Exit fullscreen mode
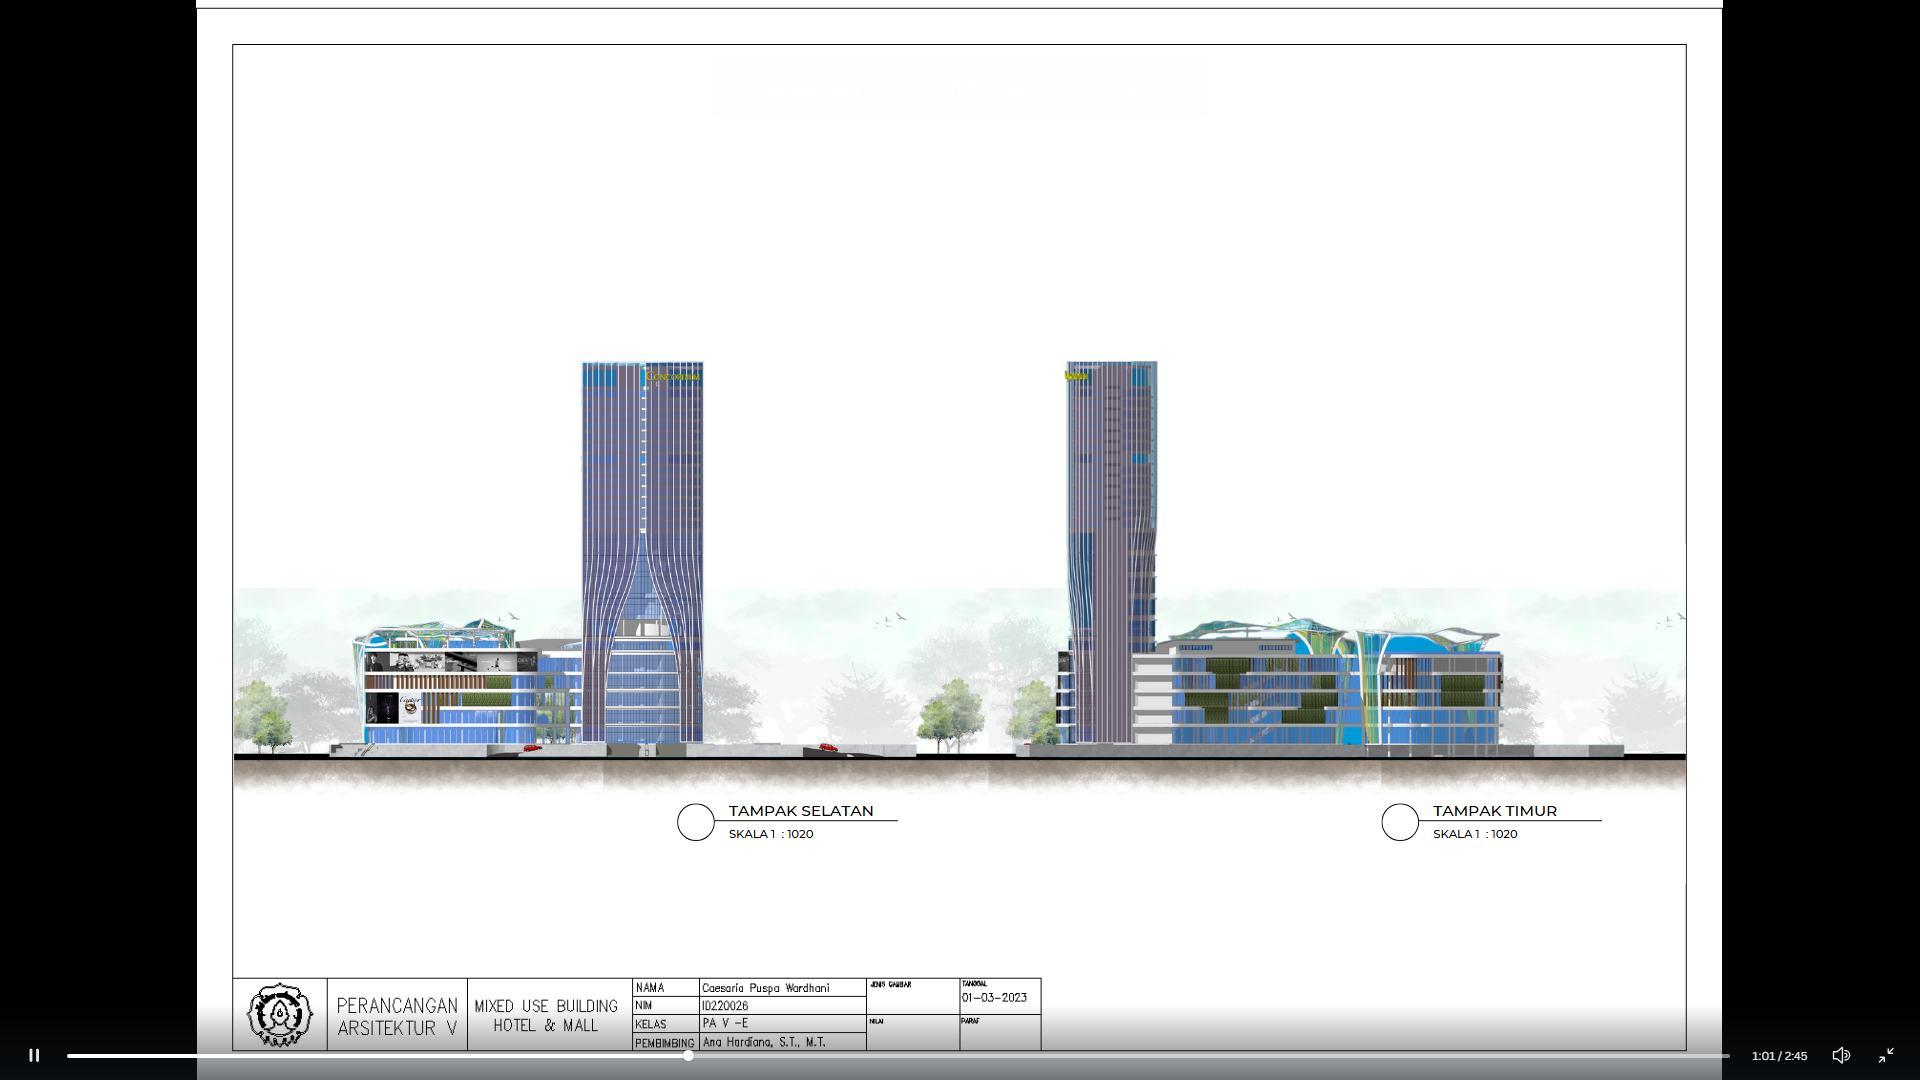1920x1080 pixels. 1886,1055
